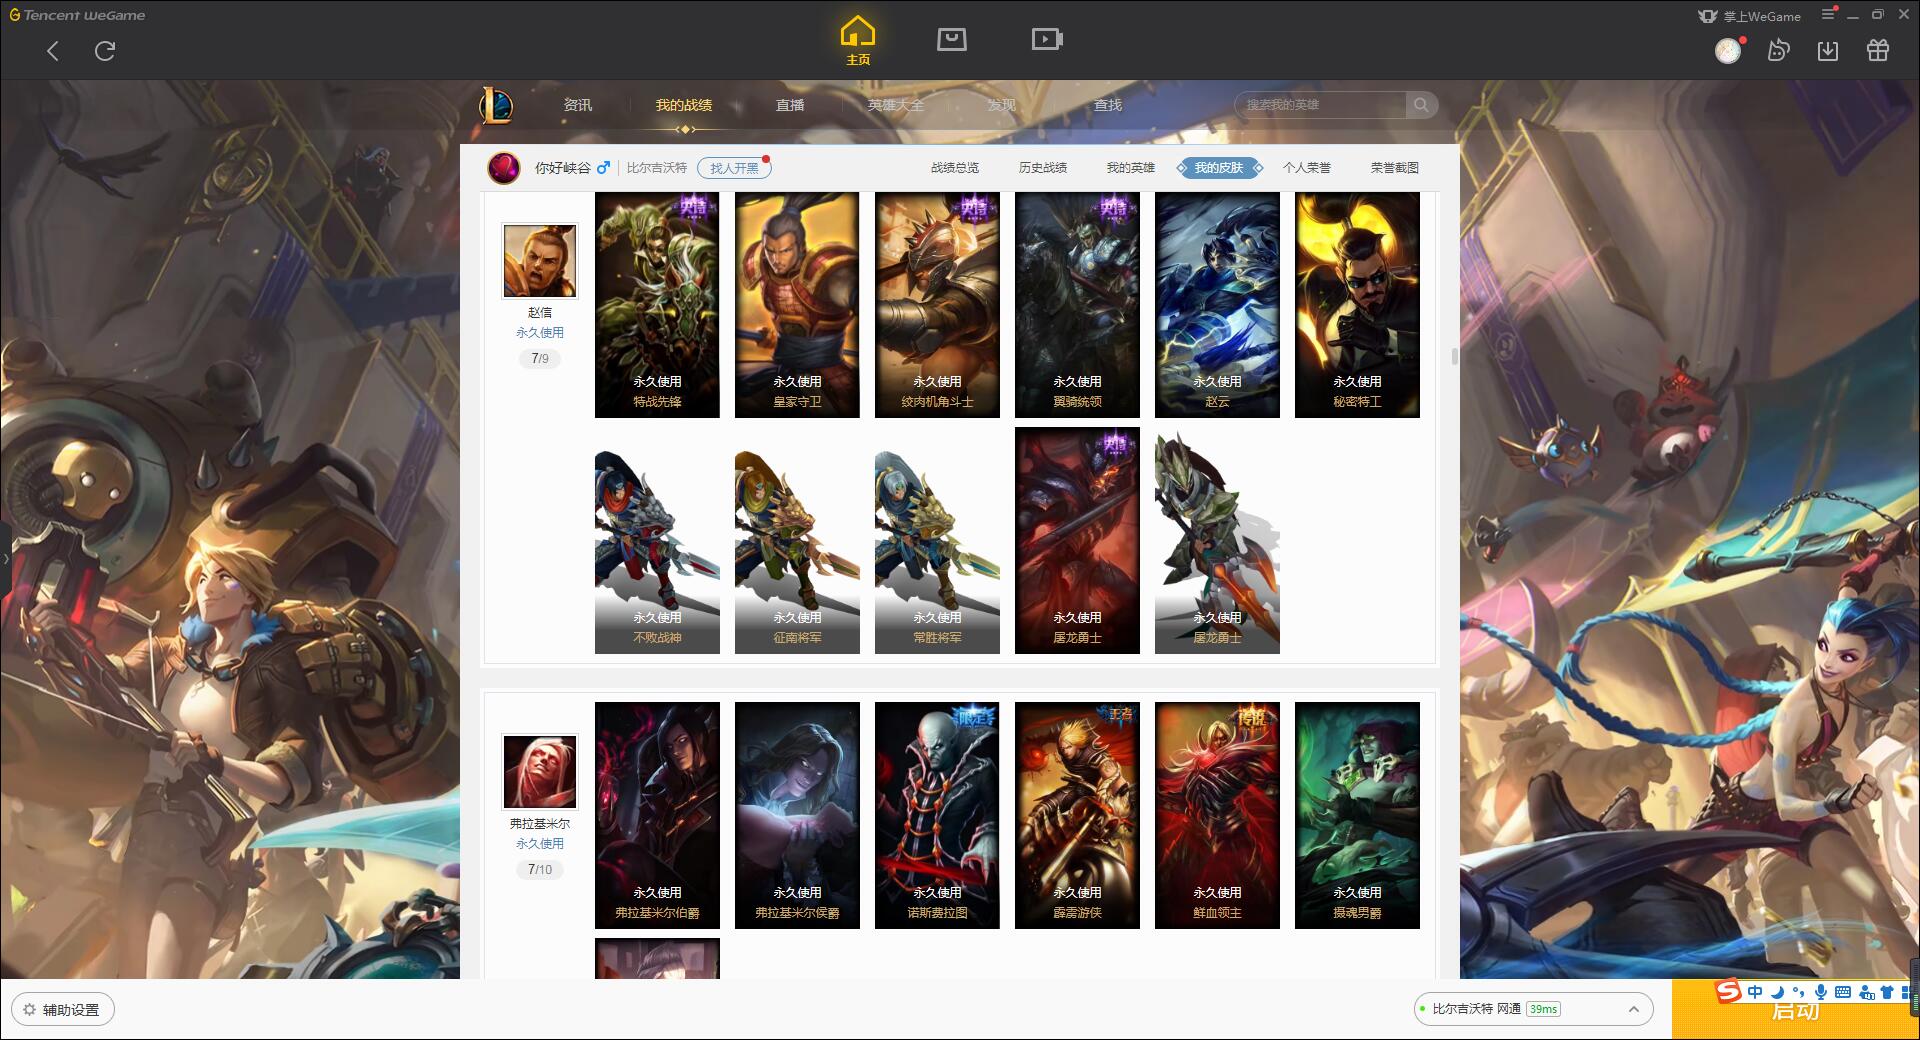Viewport: 1920px width, 1040px height.
Task: Click the 辅助设置 settings button
Action: point(63,1010)
